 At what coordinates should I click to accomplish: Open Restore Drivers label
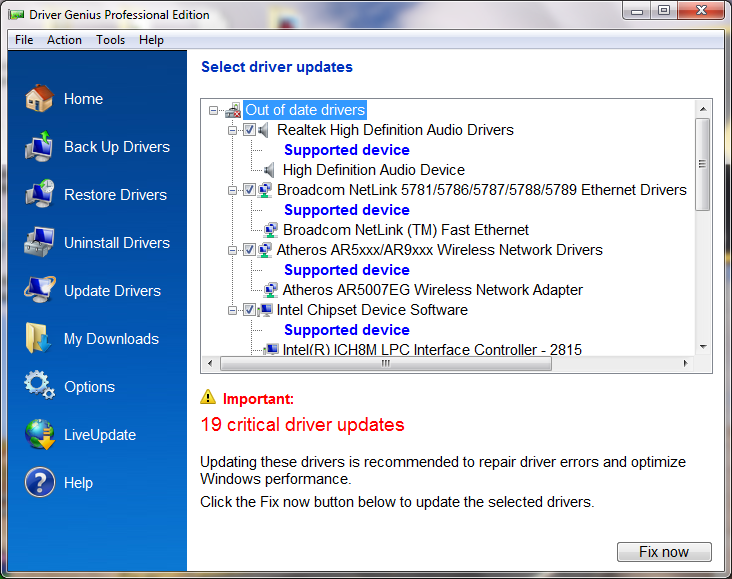(x=115, y=195)
